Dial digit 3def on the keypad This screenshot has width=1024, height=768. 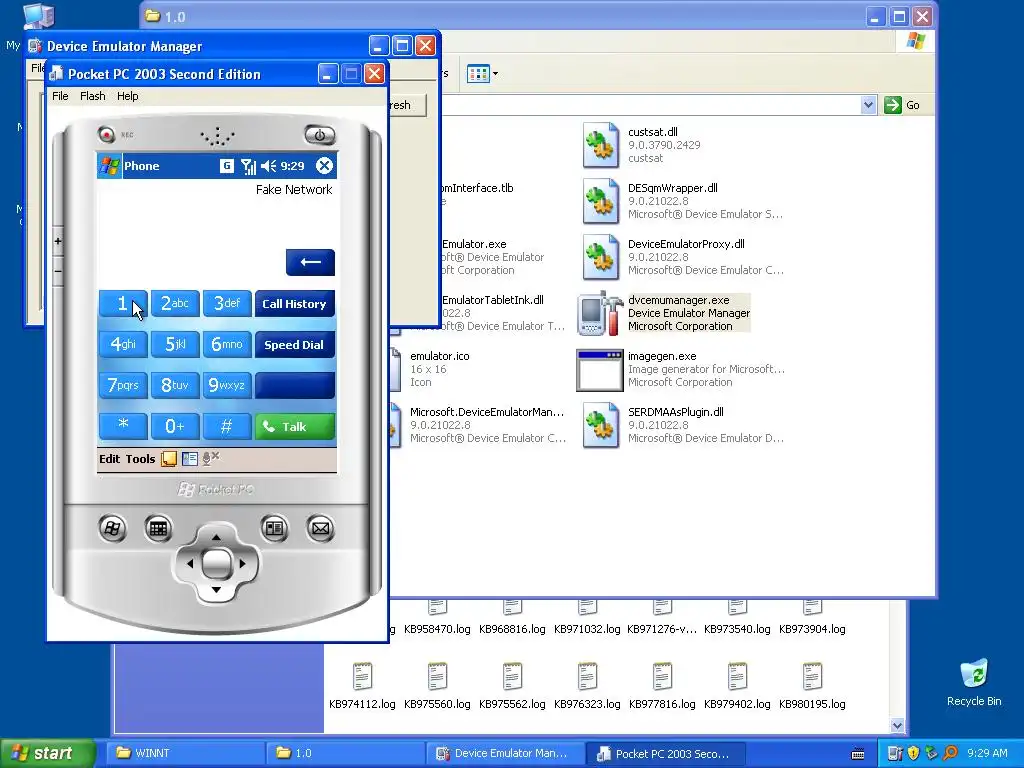(x=227, y=304)
